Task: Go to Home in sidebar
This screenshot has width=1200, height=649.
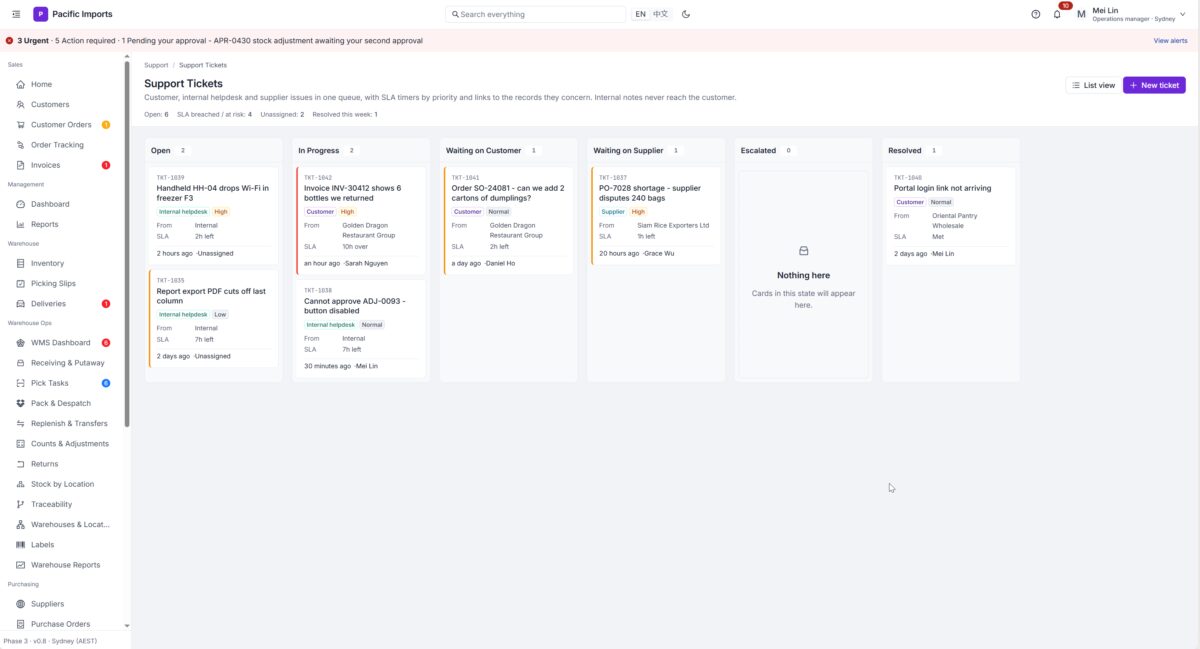Action: tap(64, 84)
